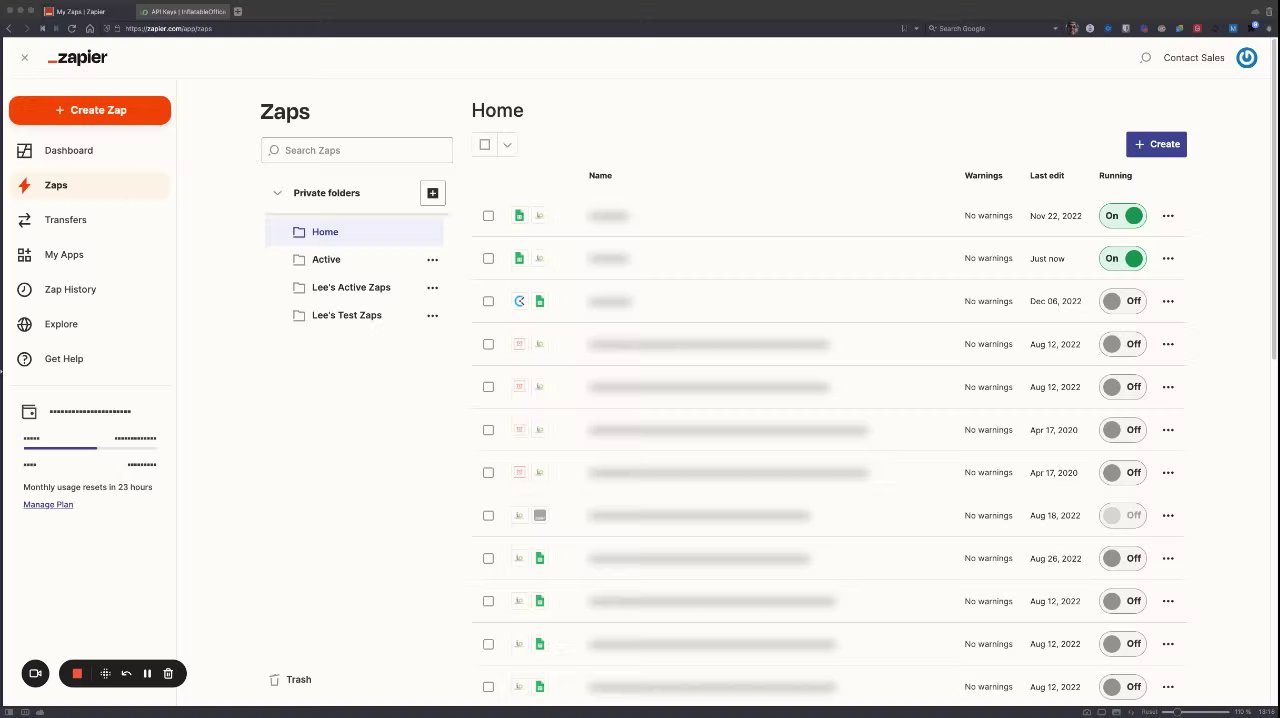Click the page vertical scrollbar
The width and height of the screenshot is (1280, 718).
[x=1274, y=200]
